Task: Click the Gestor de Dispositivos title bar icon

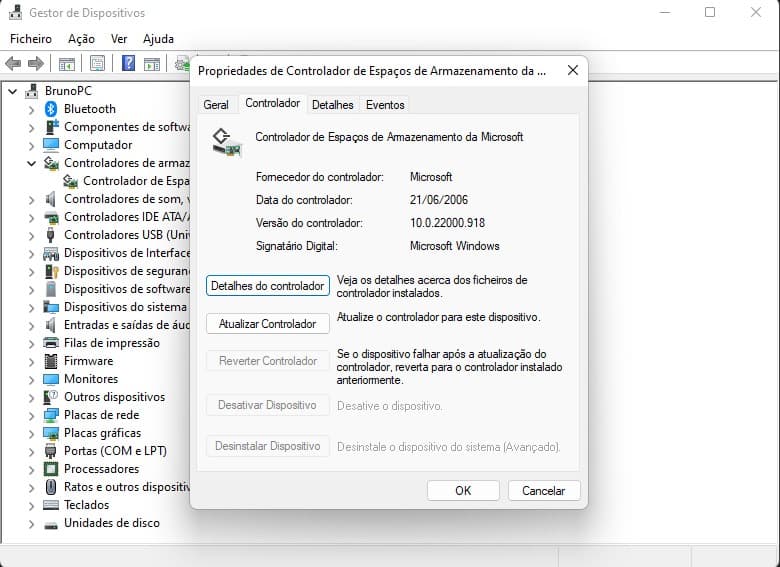Action: 15,12
